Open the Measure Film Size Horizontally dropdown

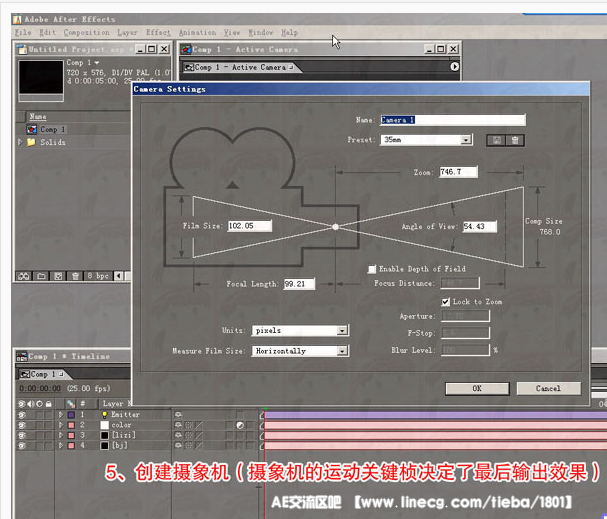(x=342, y=351)
